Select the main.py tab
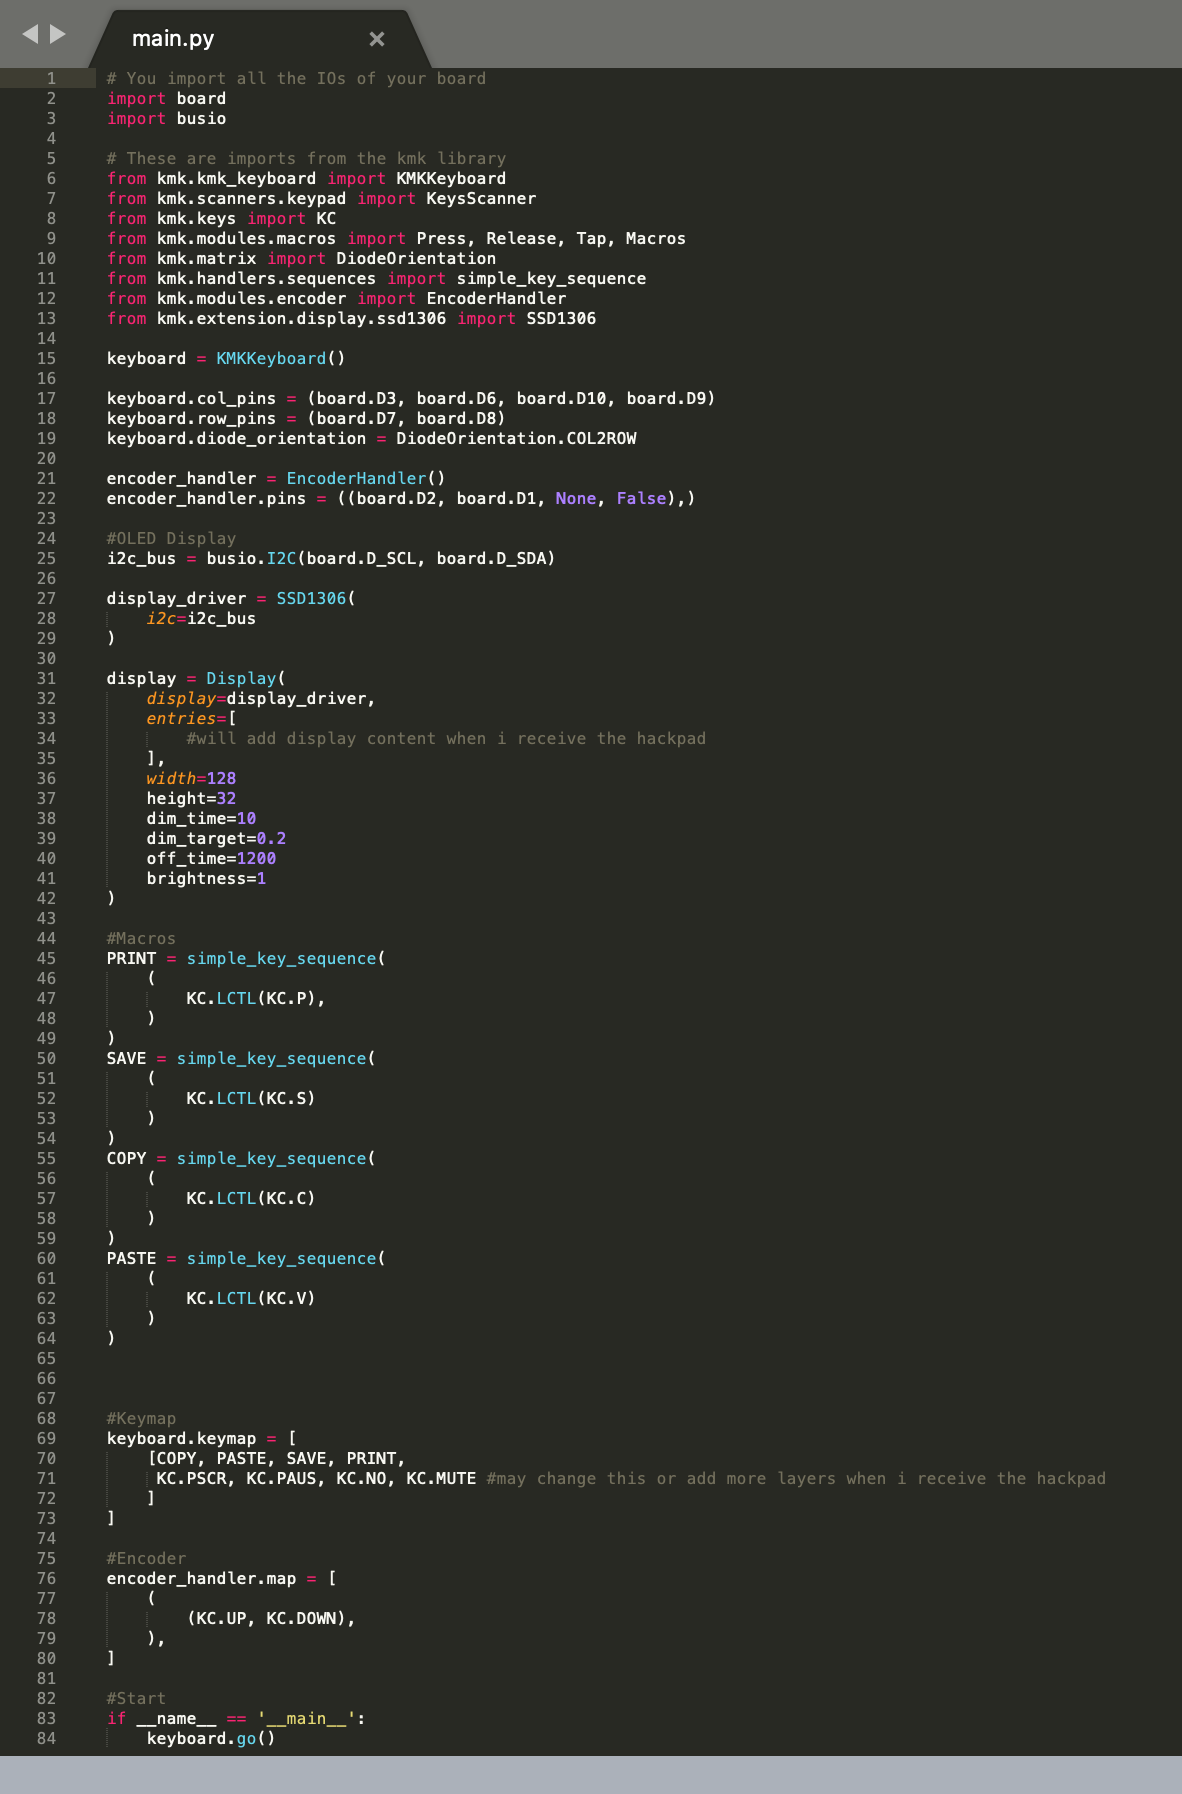Screen dimensions: 1182x1794 click(174, 39)
